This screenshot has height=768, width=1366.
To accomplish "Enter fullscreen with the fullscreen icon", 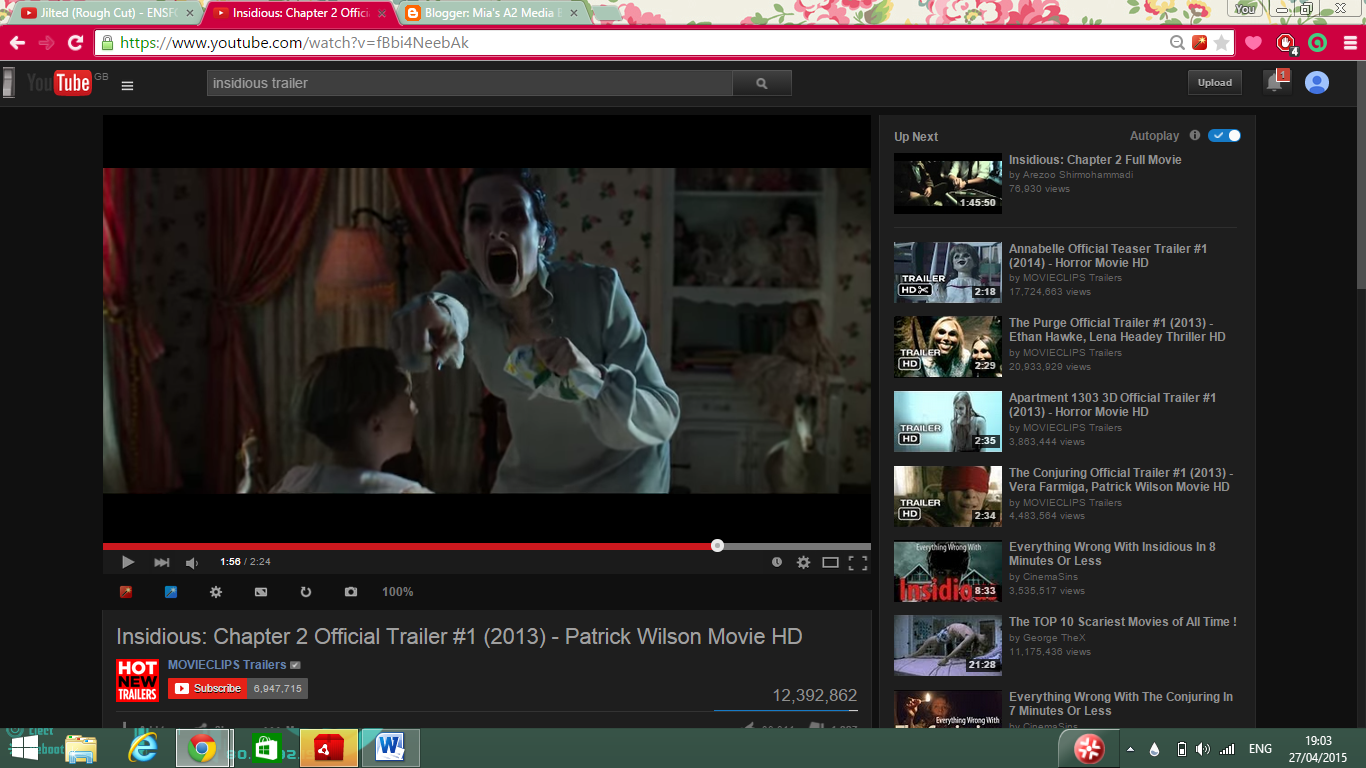I will click(x=858, y=562).
